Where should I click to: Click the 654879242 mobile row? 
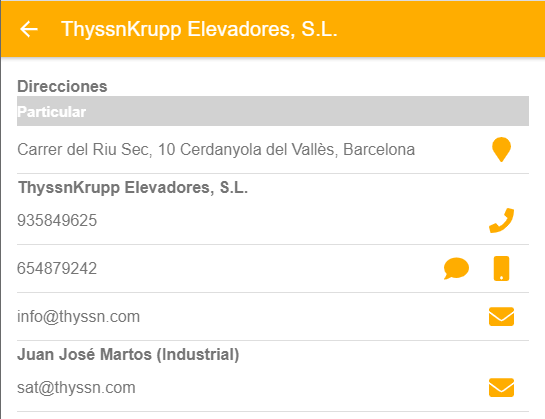click(273, 268)
